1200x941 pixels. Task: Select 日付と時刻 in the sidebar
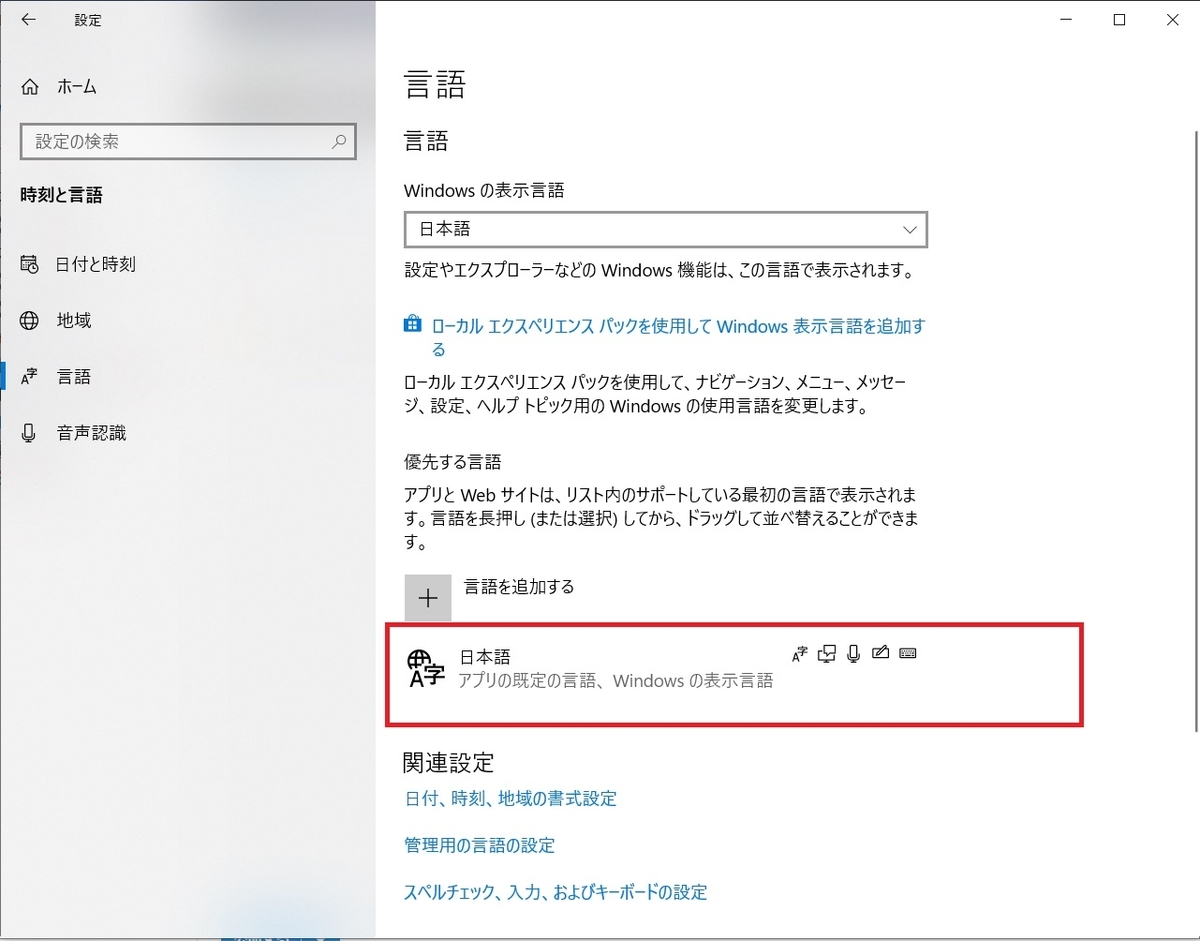pos(96,264)
